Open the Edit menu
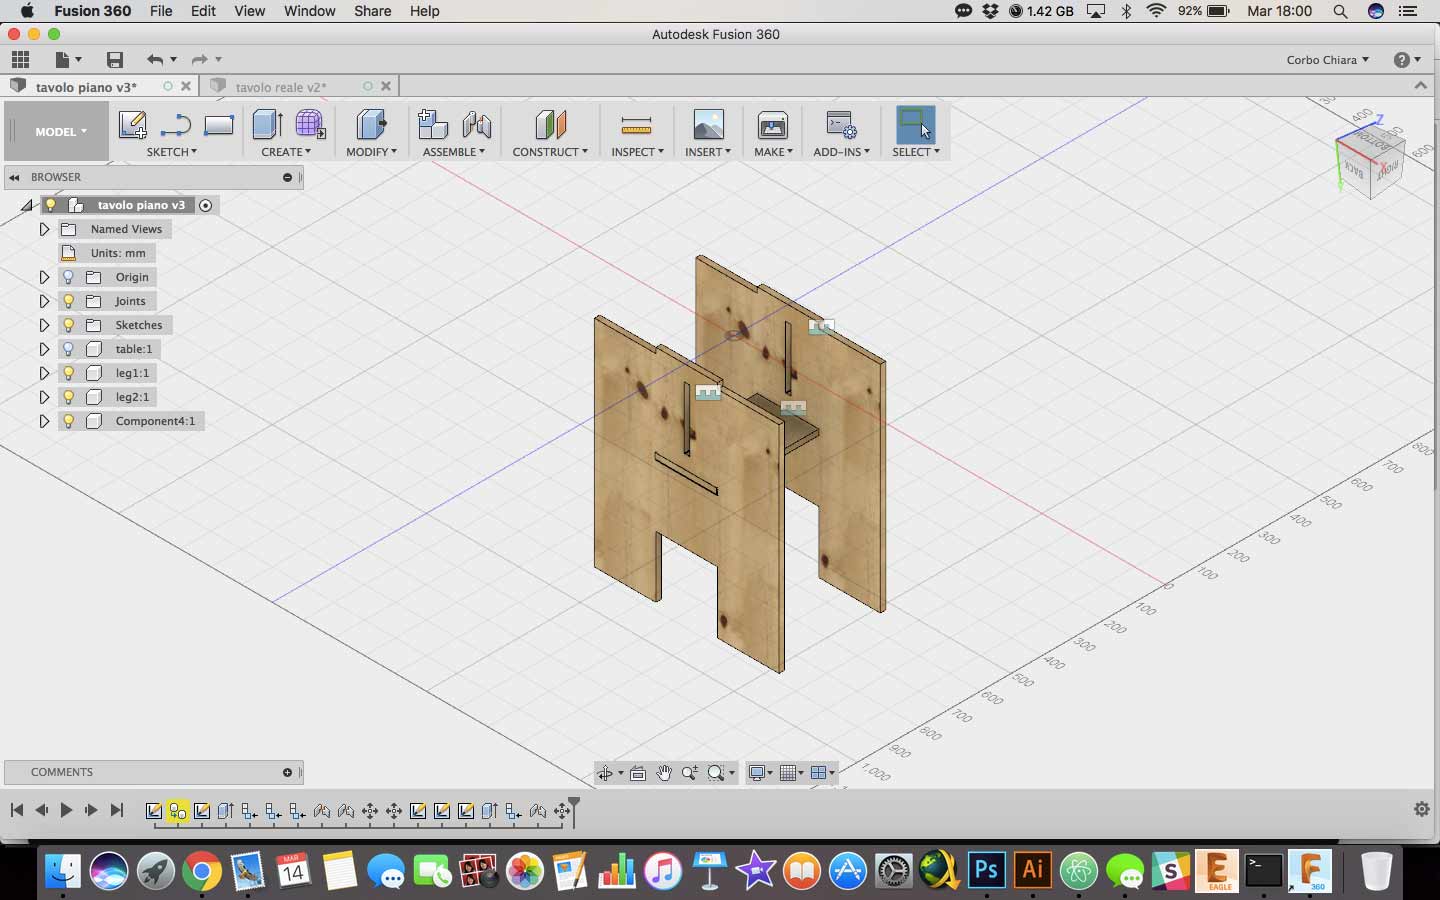Image resolution: width=1440 pixels, height=900 pixels. (203, 11)
